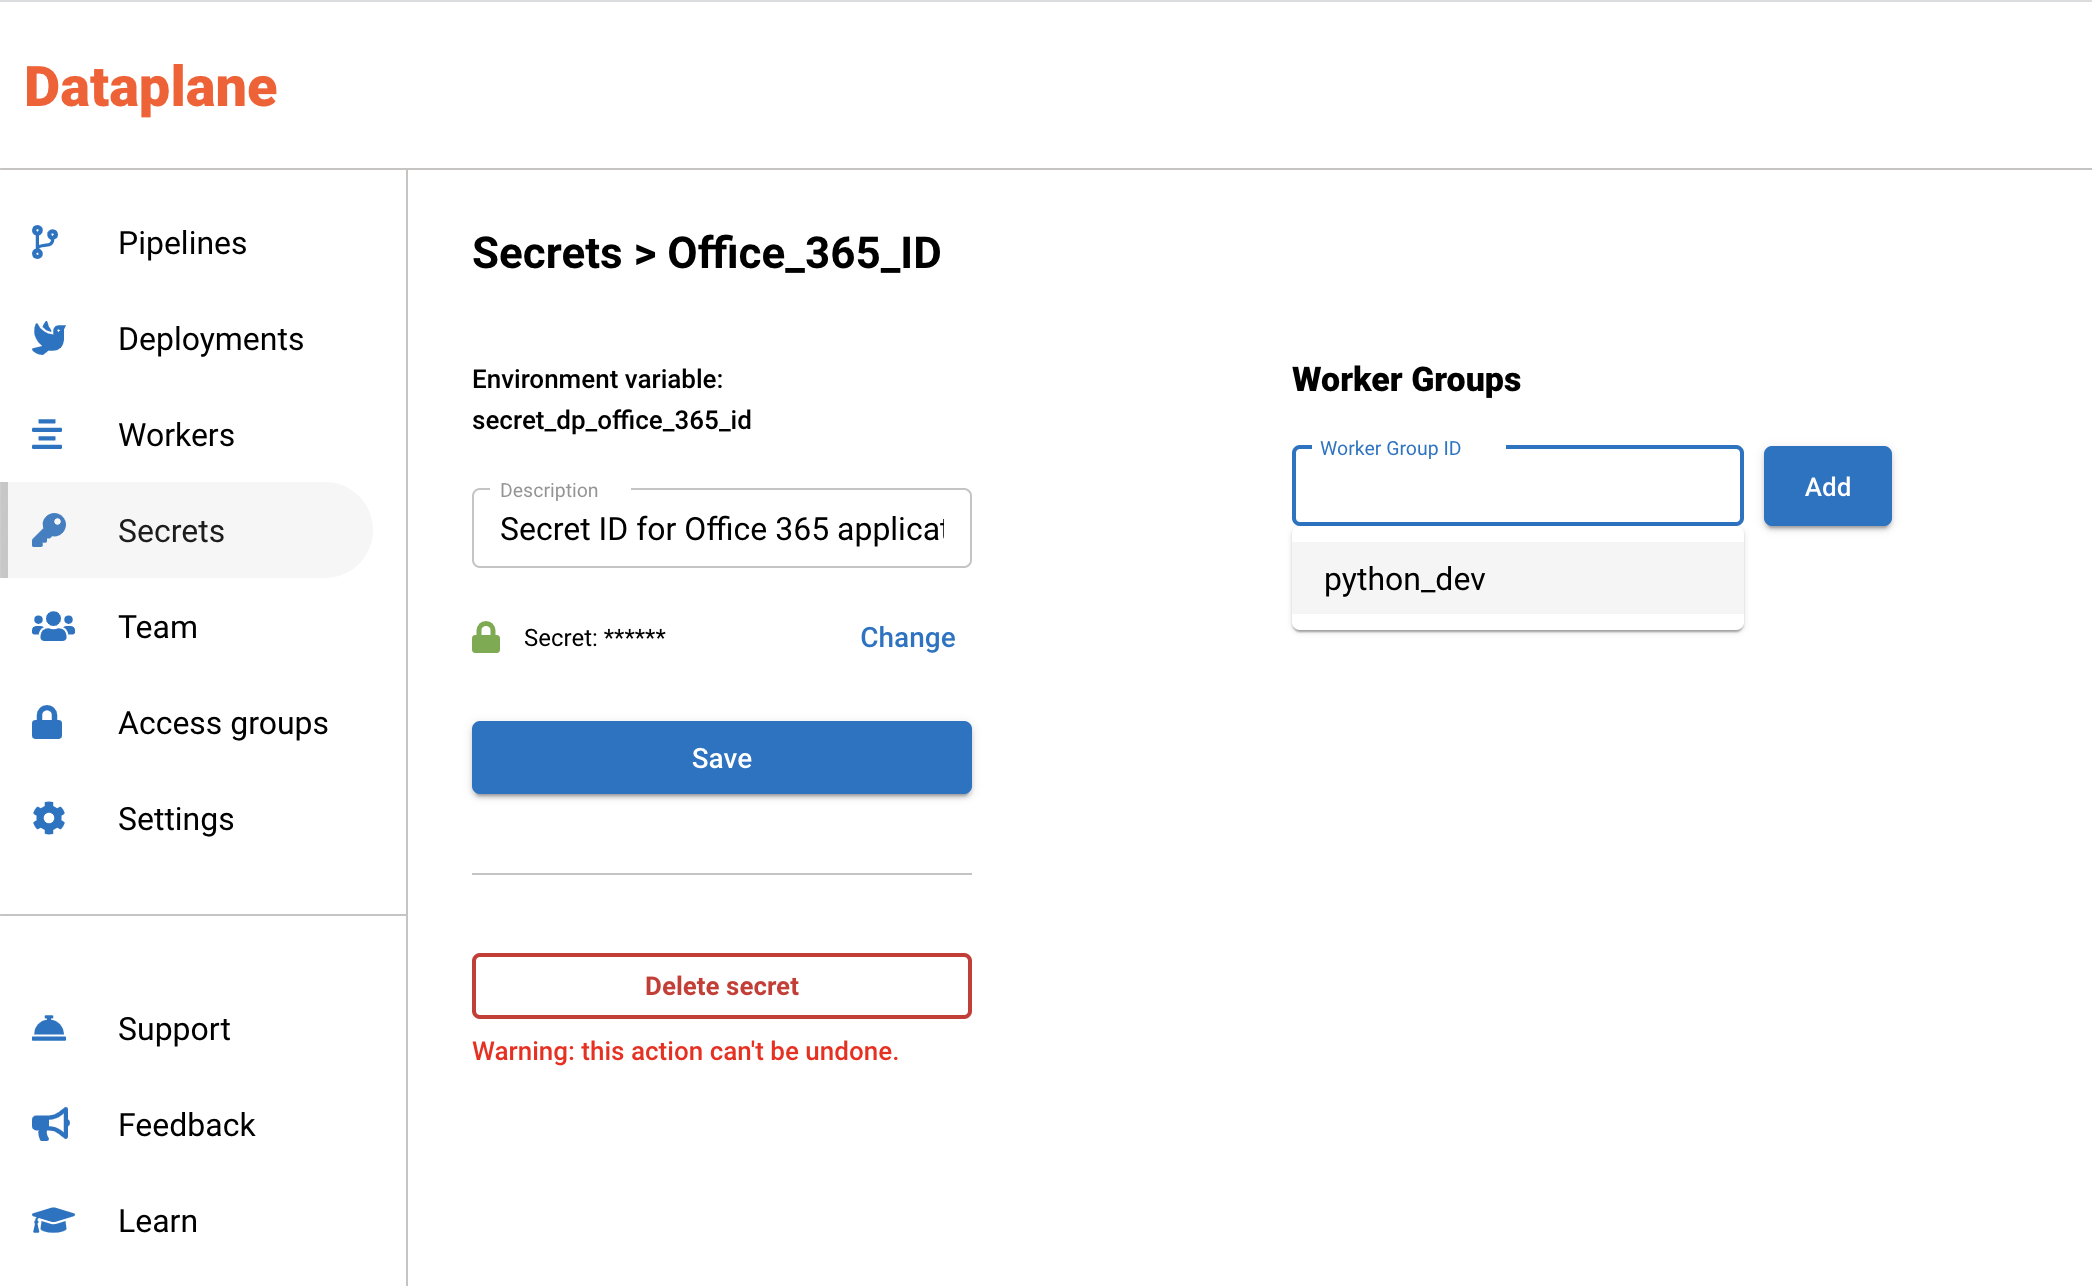Click the Pipelines branch icon

tap(45, 242)
